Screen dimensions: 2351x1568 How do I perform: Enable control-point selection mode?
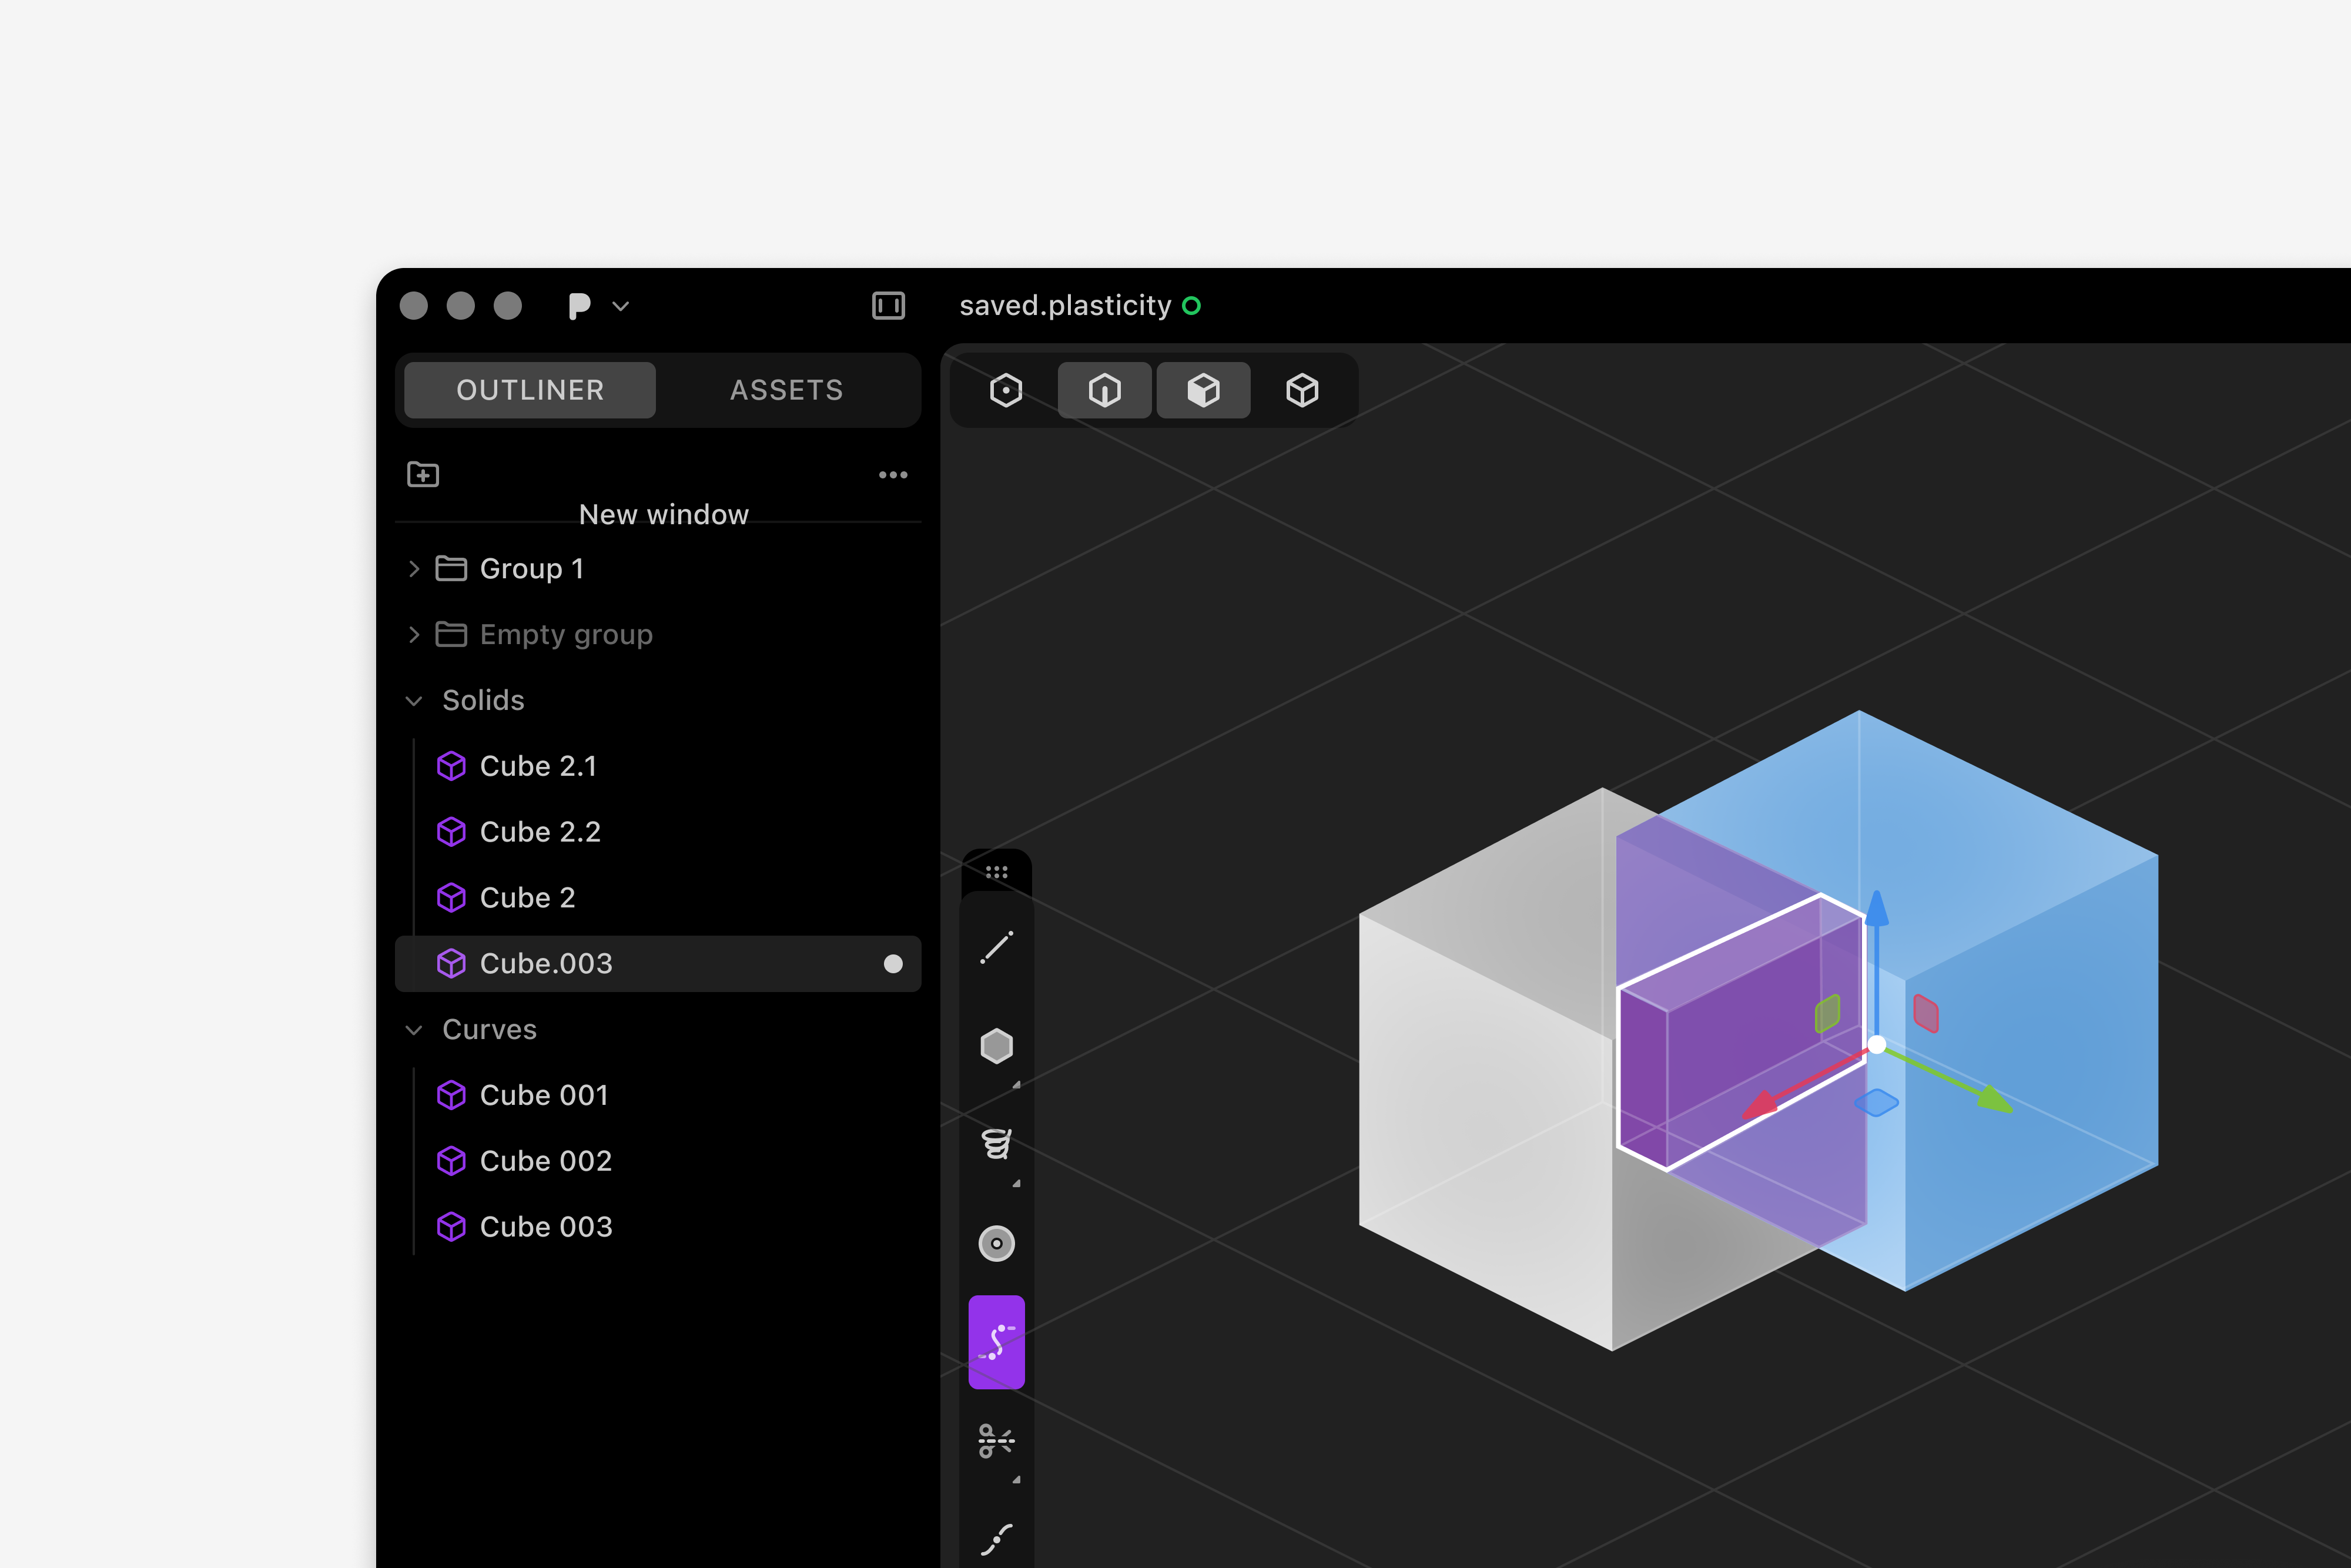1006,390
